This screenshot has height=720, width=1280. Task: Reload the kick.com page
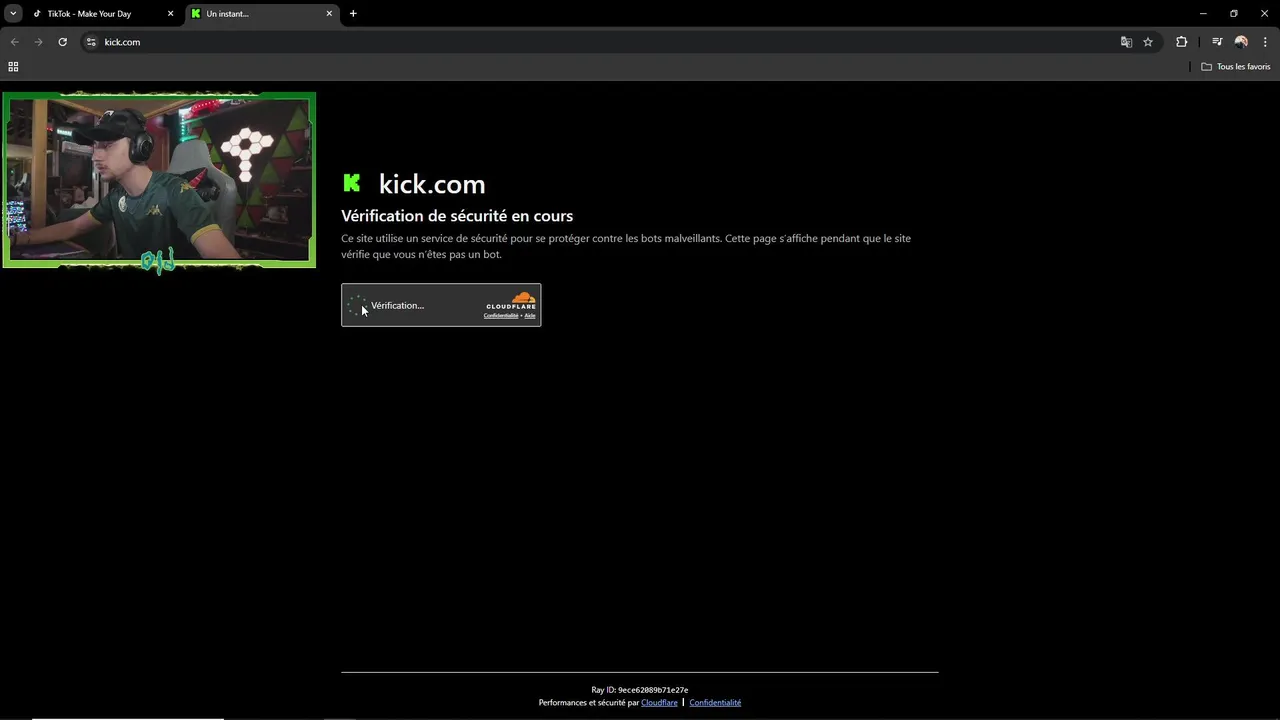click(x=62, y=42)
